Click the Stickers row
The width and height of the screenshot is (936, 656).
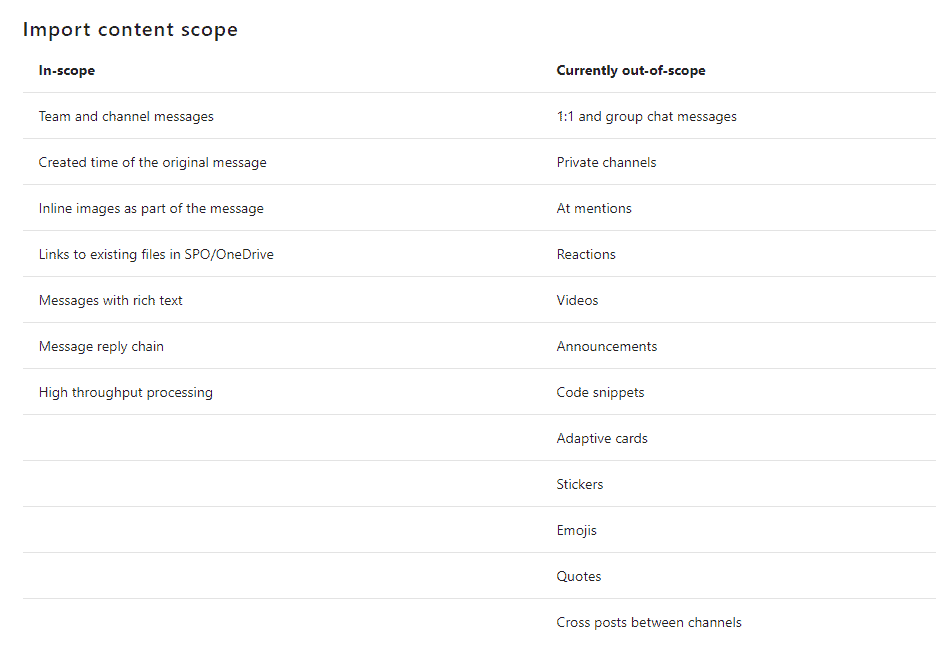tap(580, 484)
